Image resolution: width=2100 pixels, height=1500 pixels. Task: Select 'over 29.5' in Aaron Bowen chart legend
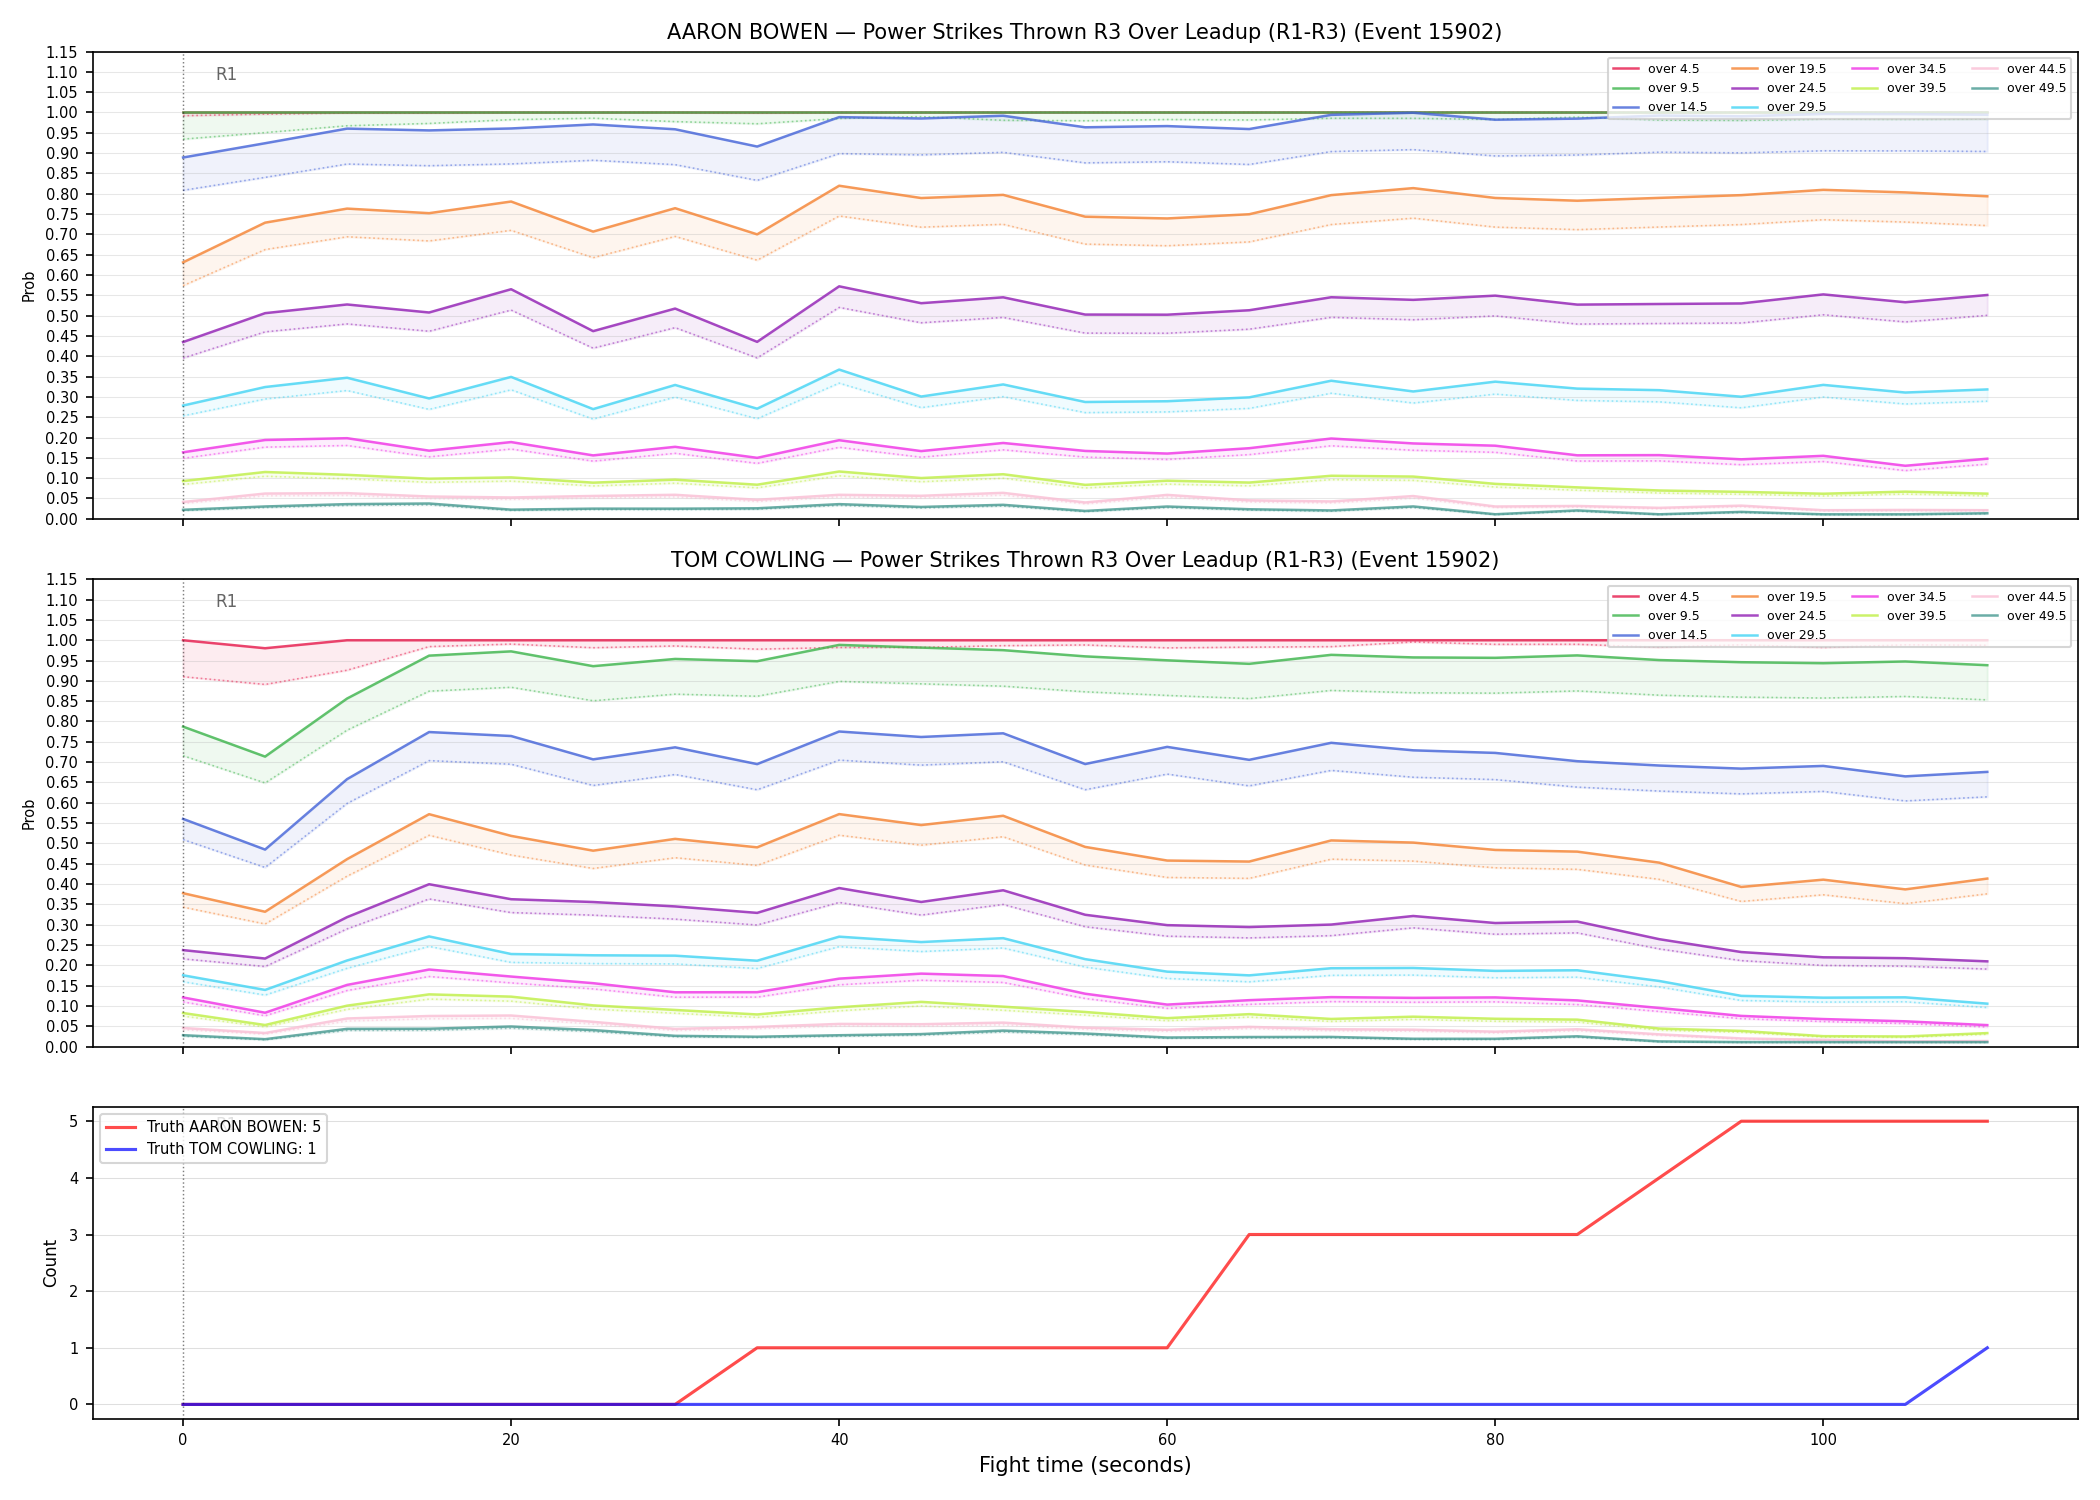1779,107
